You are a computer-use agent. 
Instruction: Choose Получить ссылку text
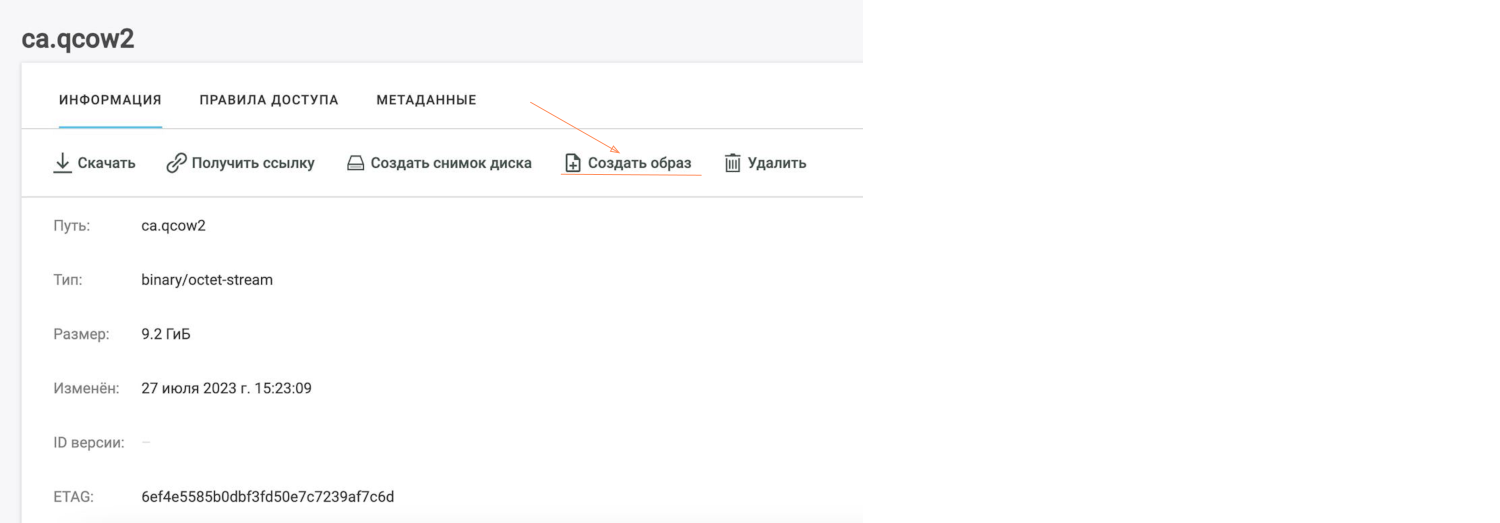(253, 163)
